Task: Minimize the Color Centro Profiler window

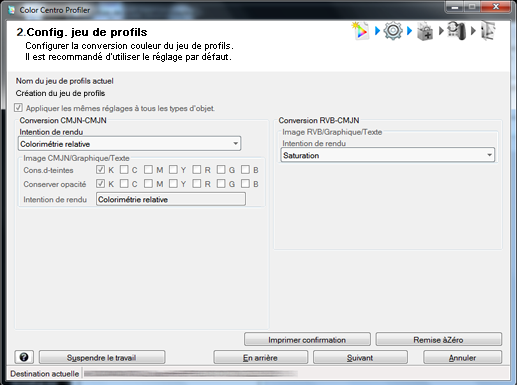Action: tap(455, 7)
